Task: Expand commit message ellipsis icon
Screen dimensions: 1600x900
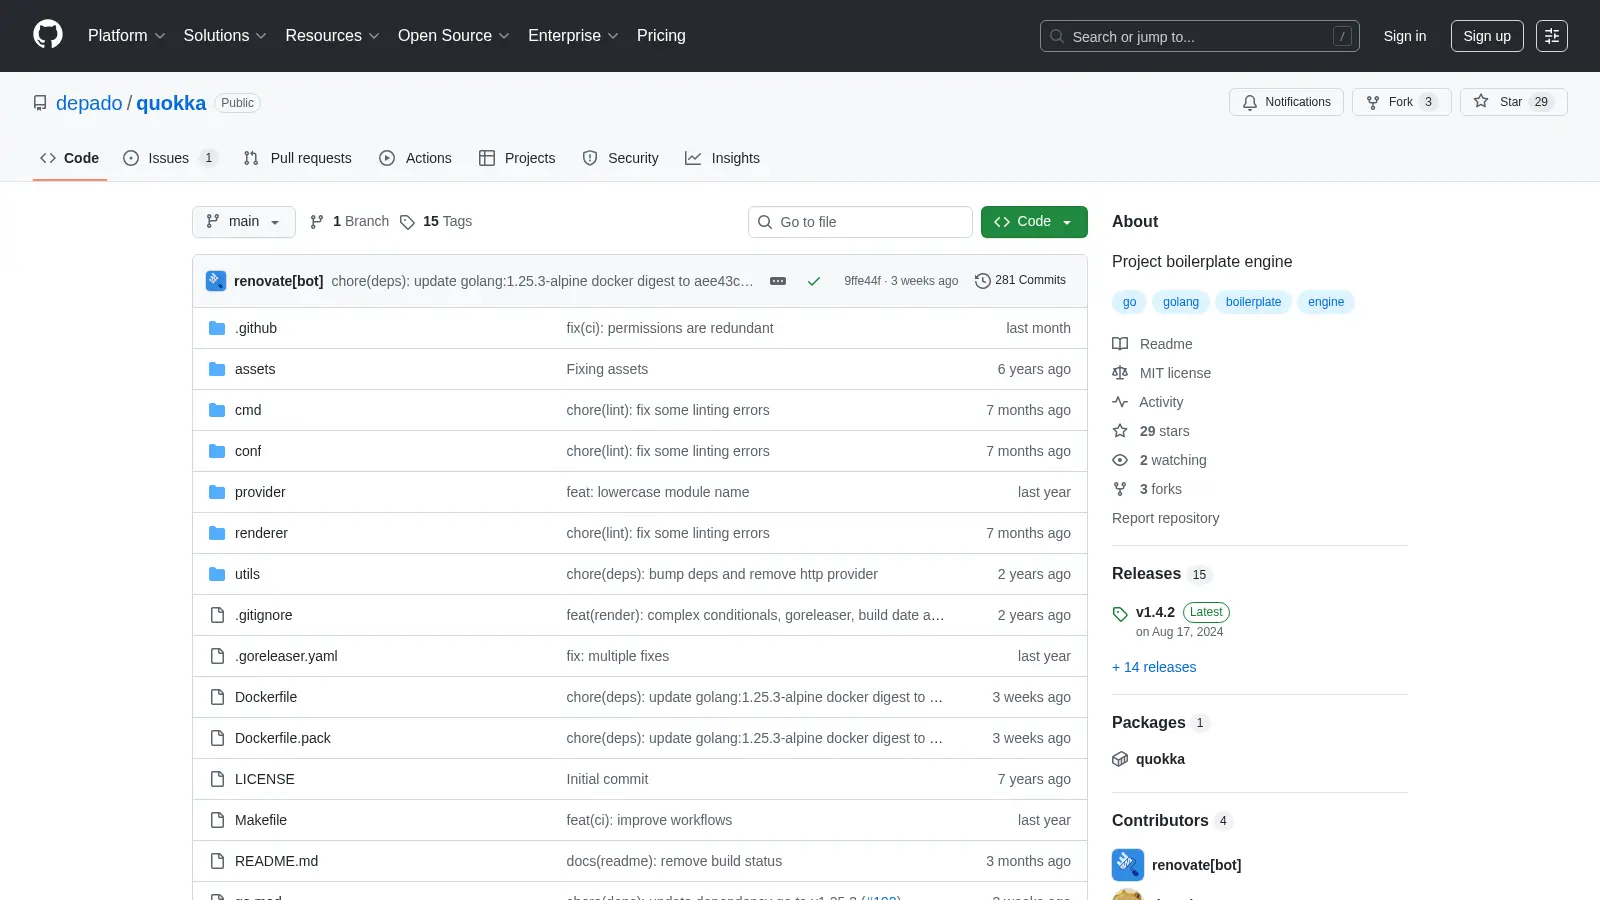Action: click(778, 281)
